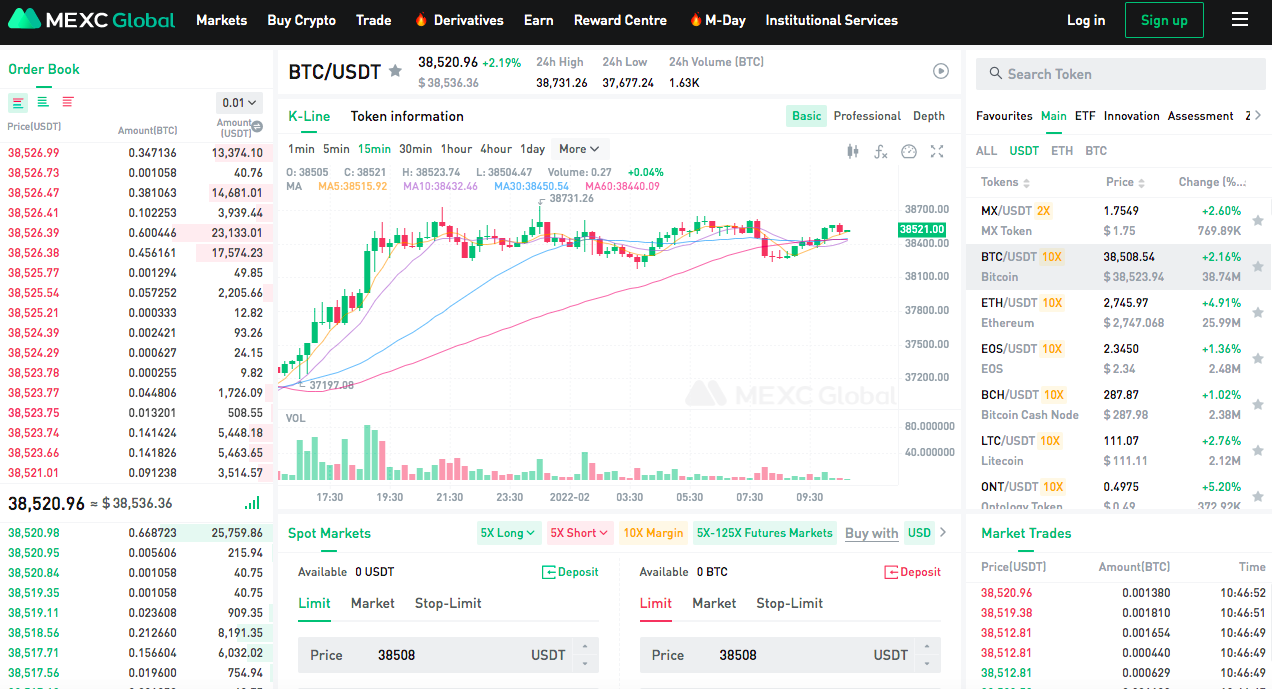Open the Token information tab
1272x689 pixels.
tap(407, 116)
